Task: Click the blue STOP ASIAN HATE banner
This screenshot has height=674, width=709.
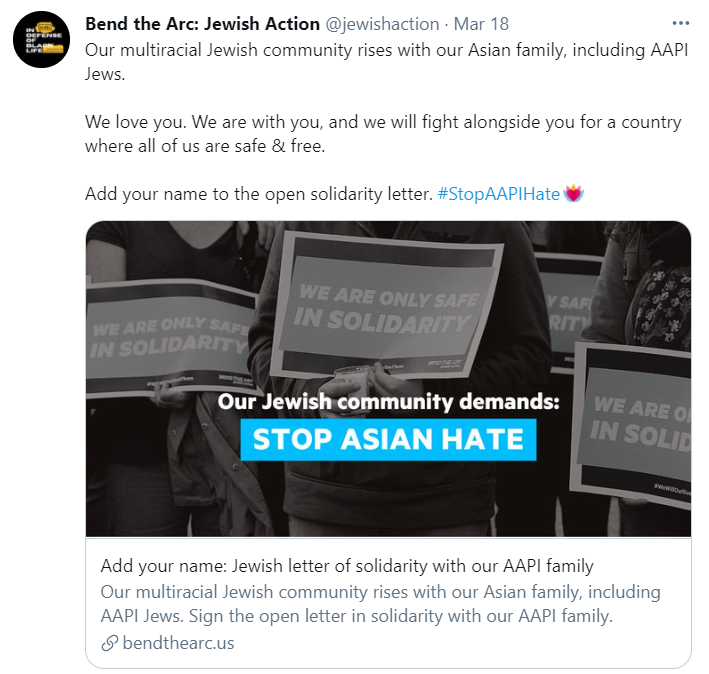Action: (388, 440)
